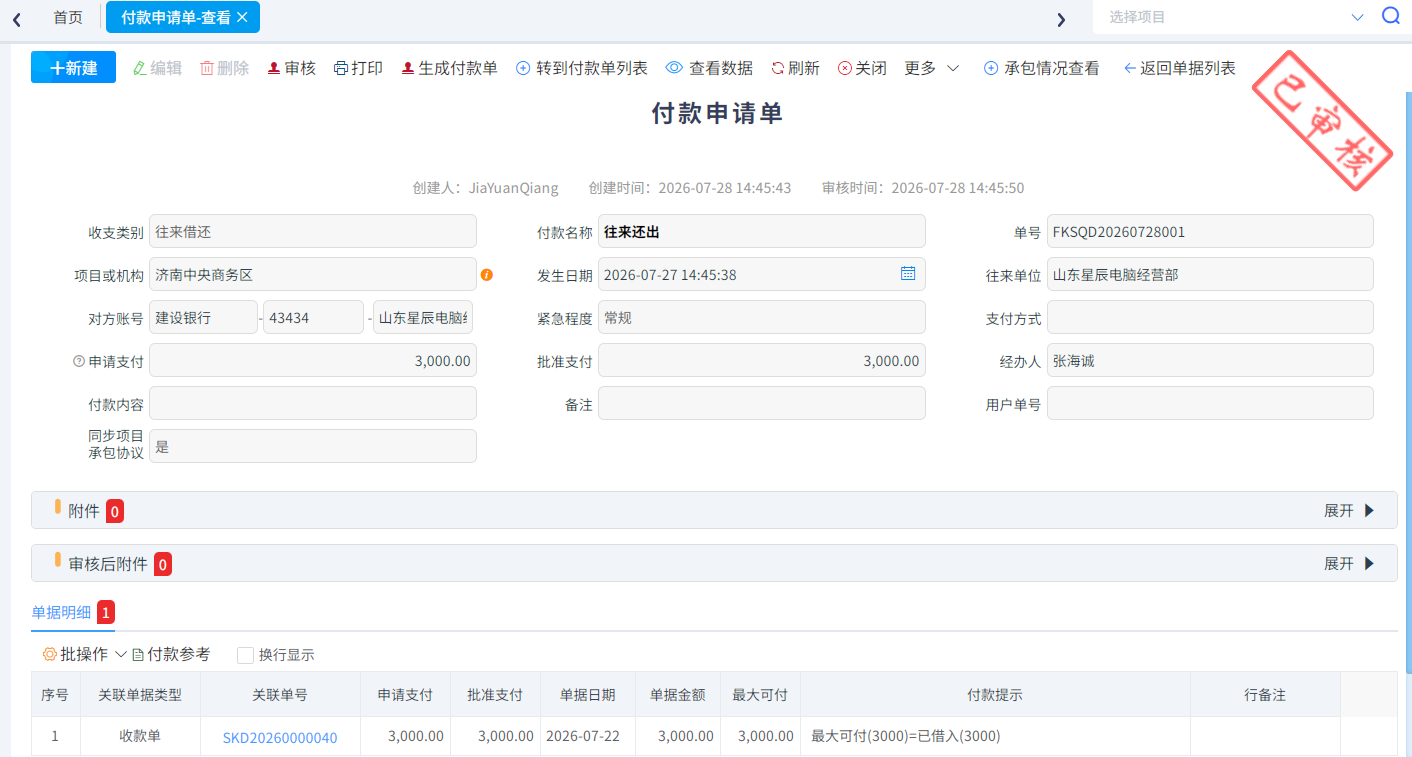Open 转到付款单列表
This screenshot has height=757, width=1412.
pyautogui.click(x=582, y=68)
